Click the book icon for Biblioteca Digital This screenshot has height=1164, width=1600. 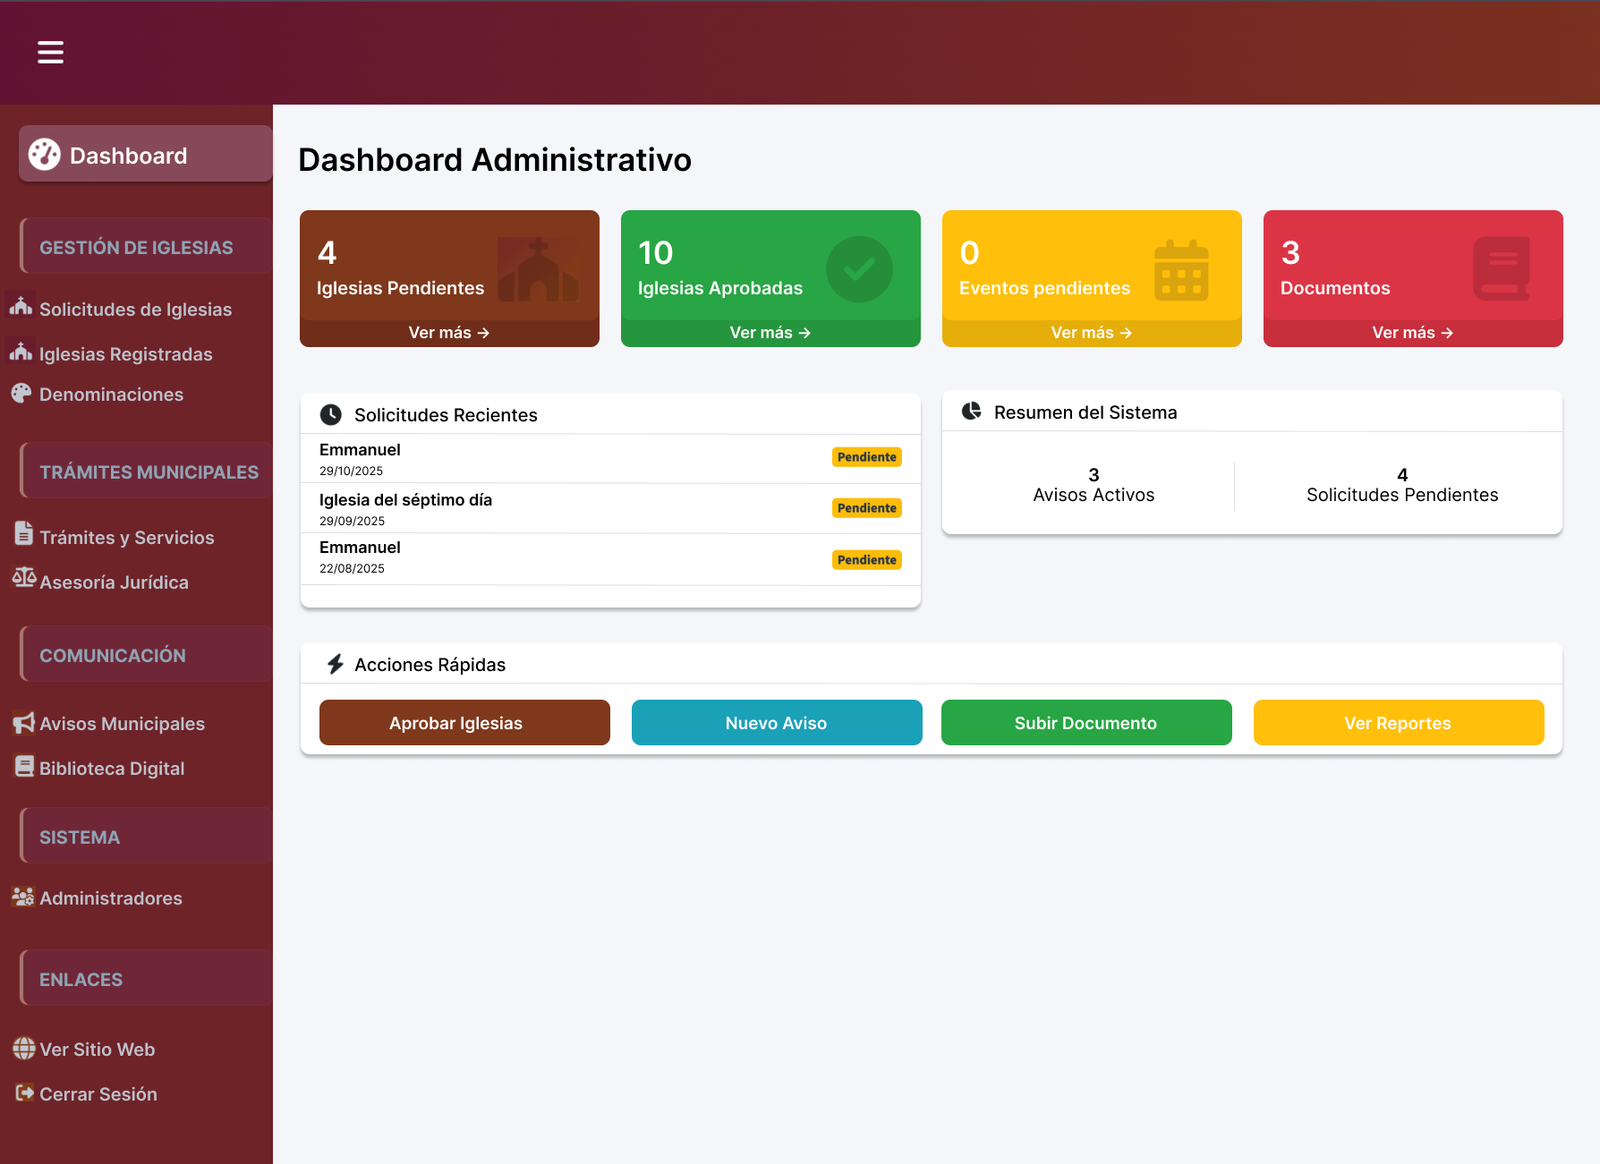(24, 766)
